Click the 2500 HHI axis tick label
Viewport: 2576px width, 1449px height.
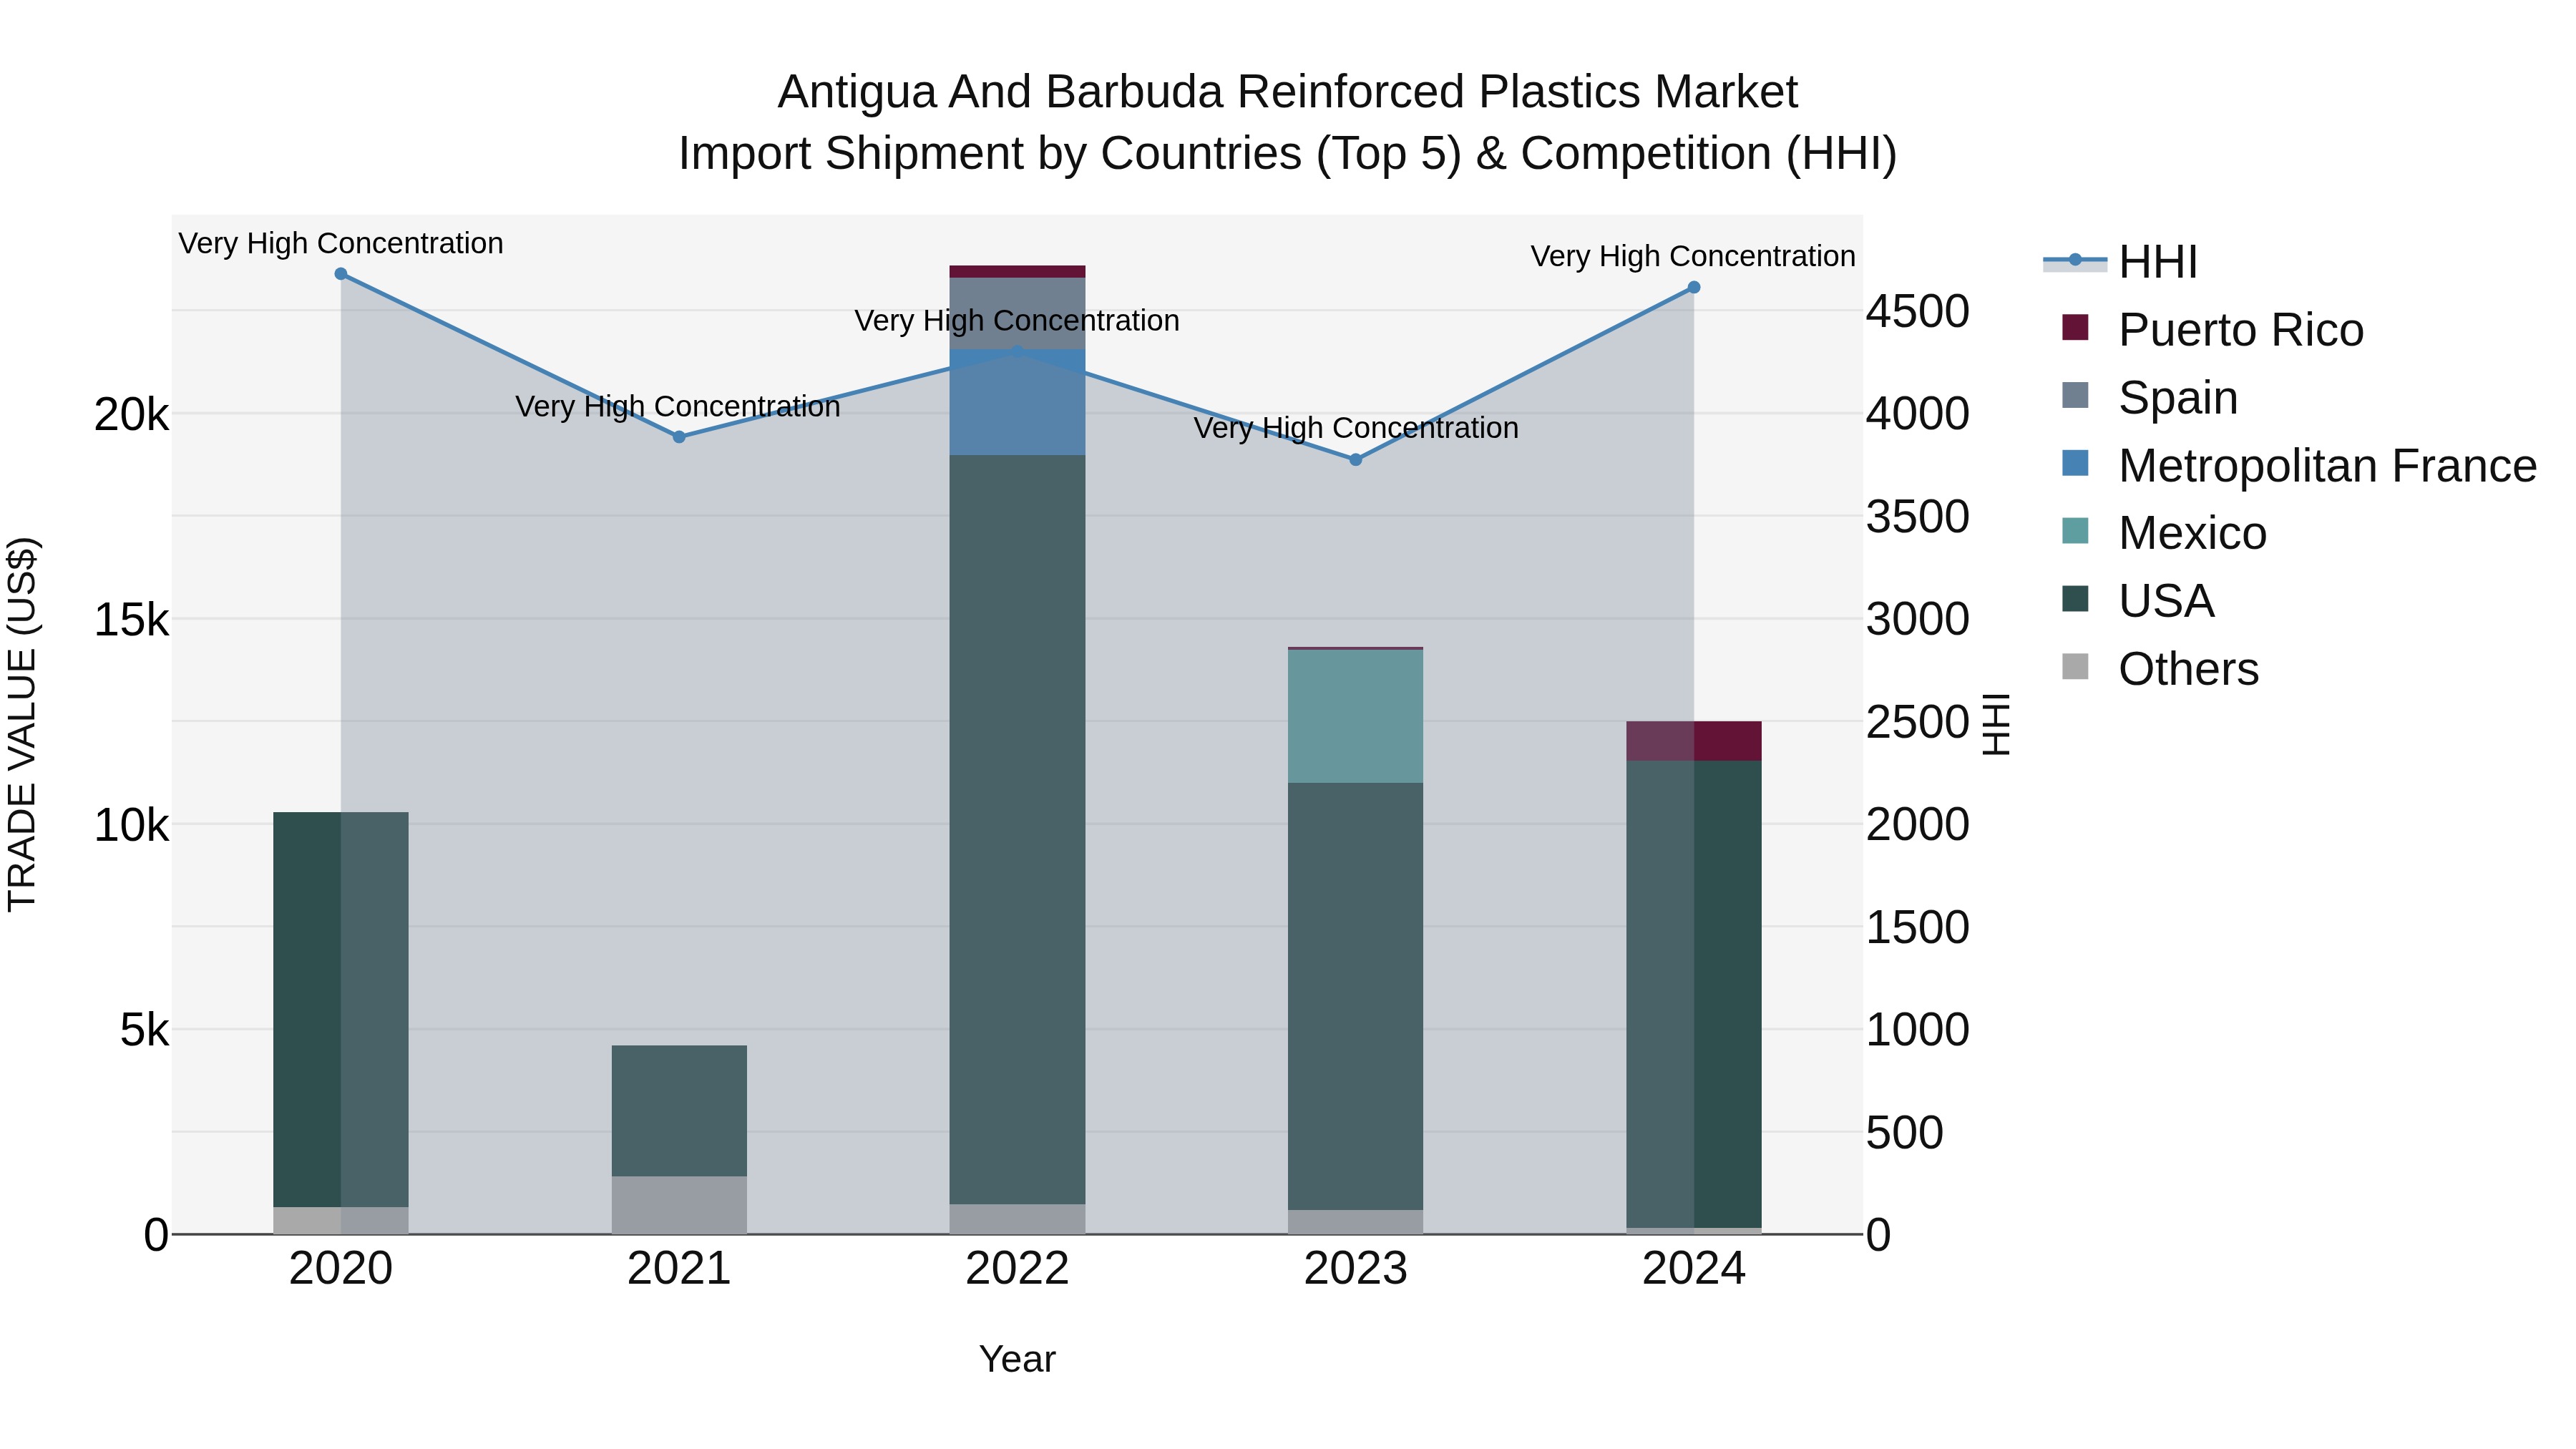pyautogui.click(x=1918, y=723)
